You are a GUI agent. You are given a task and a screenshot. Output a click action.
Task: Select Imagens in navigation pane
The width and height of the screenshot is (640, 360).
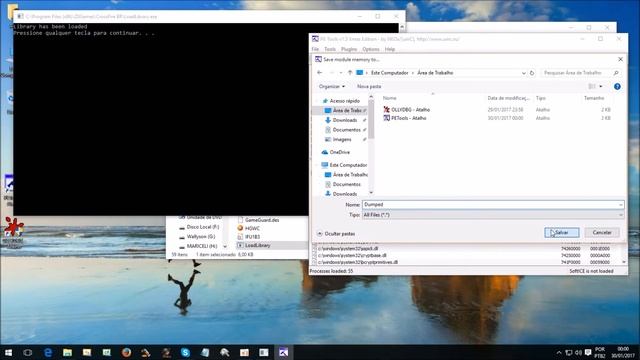point(342,140)
